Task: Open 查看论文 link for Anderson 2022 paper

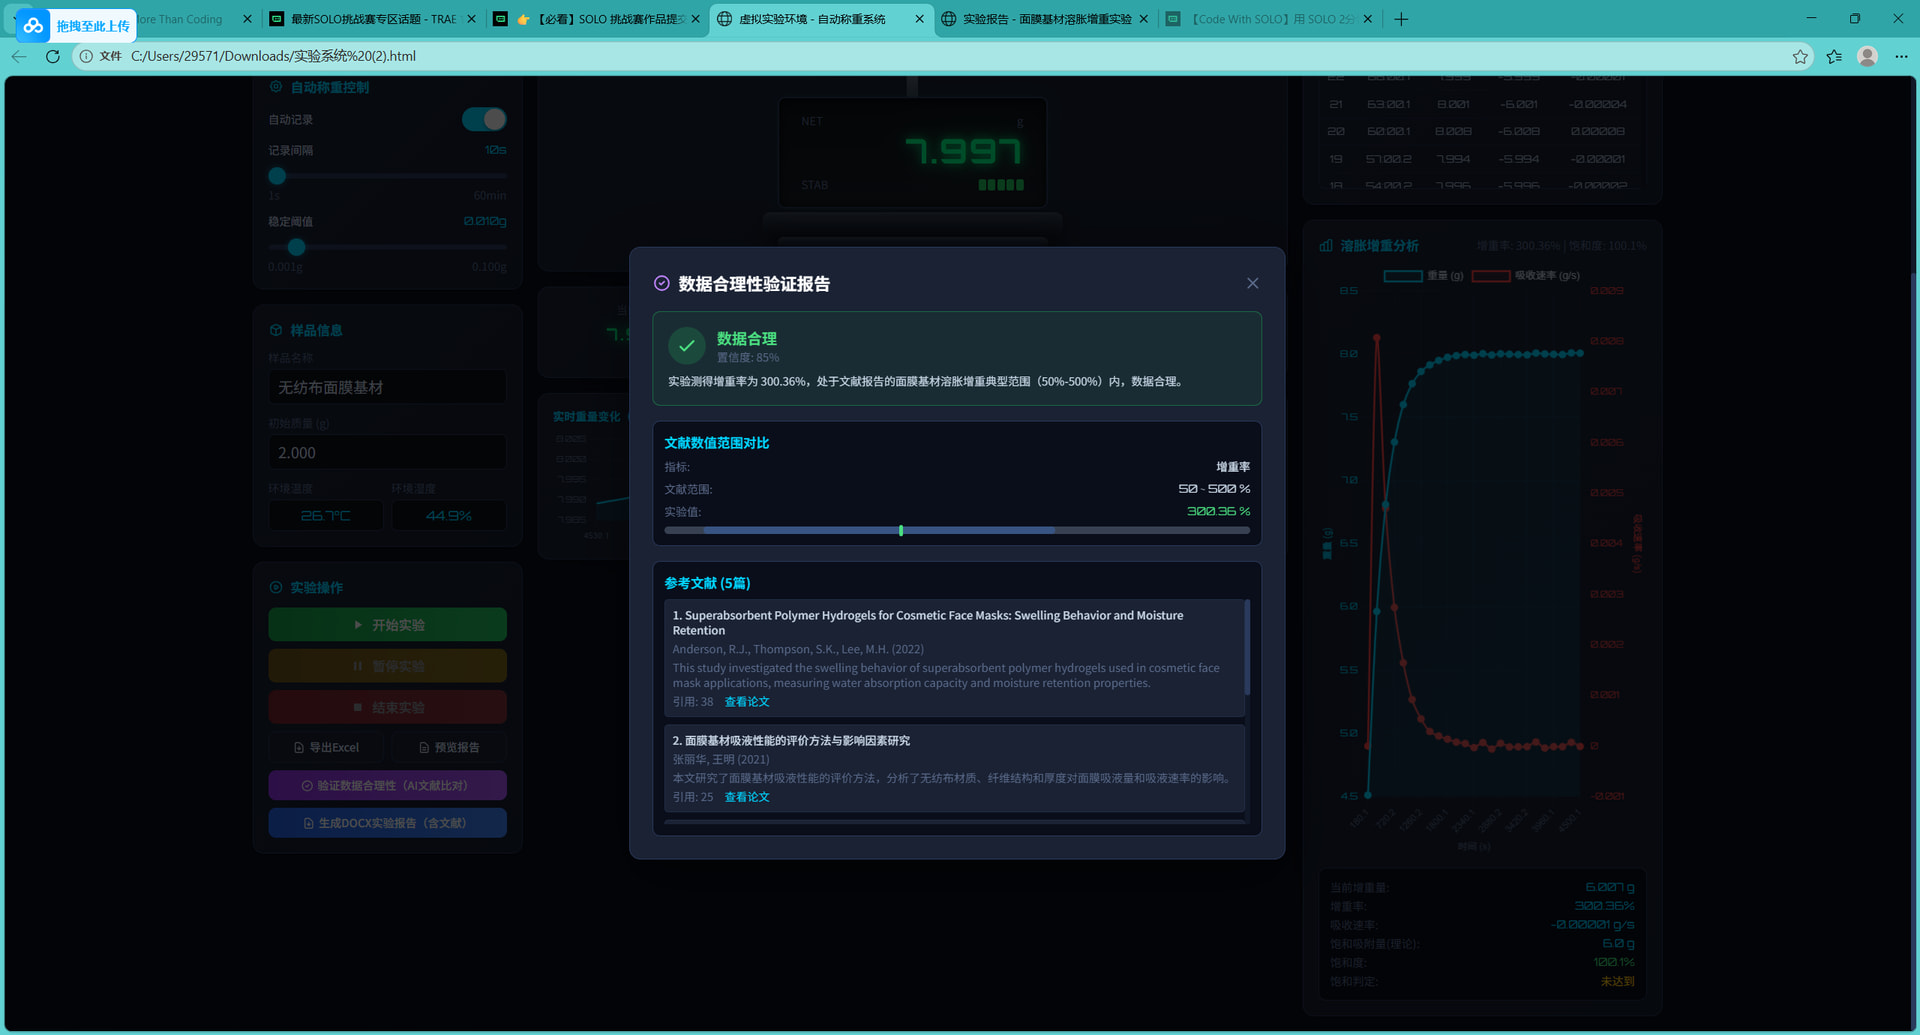Action: point(746,702)
